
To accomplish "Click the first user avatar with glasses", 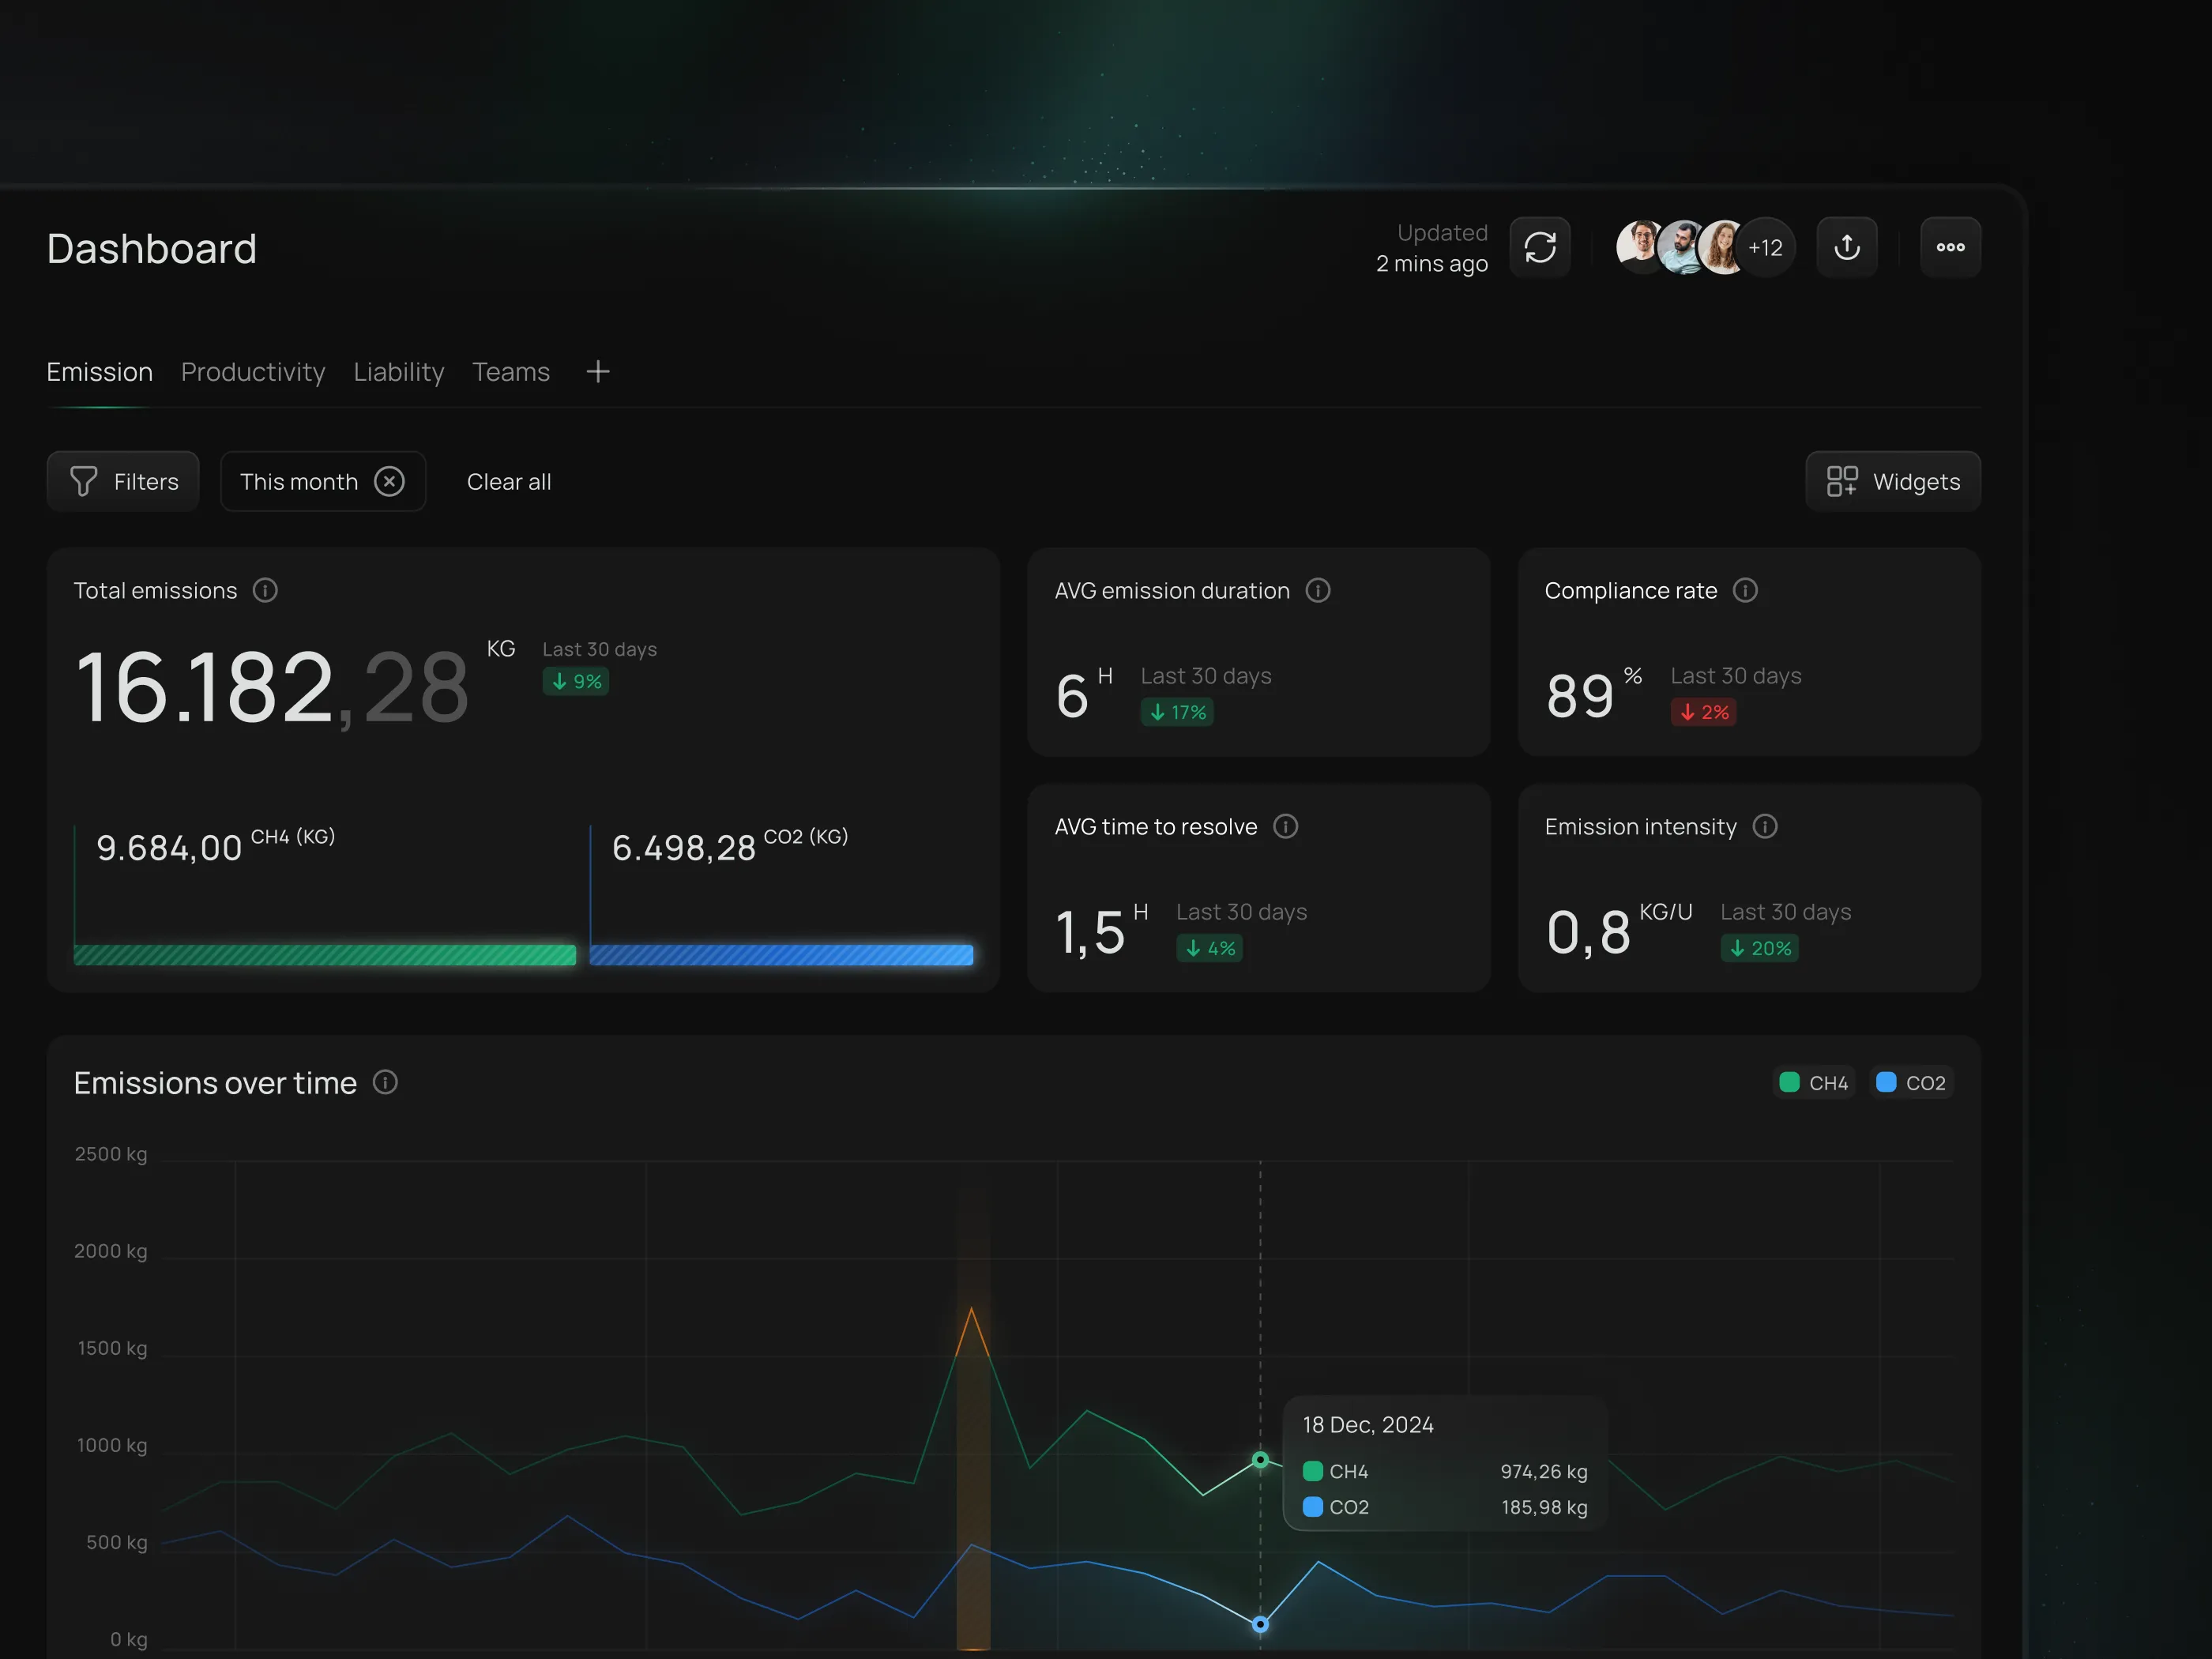I will pos(1639,247).
